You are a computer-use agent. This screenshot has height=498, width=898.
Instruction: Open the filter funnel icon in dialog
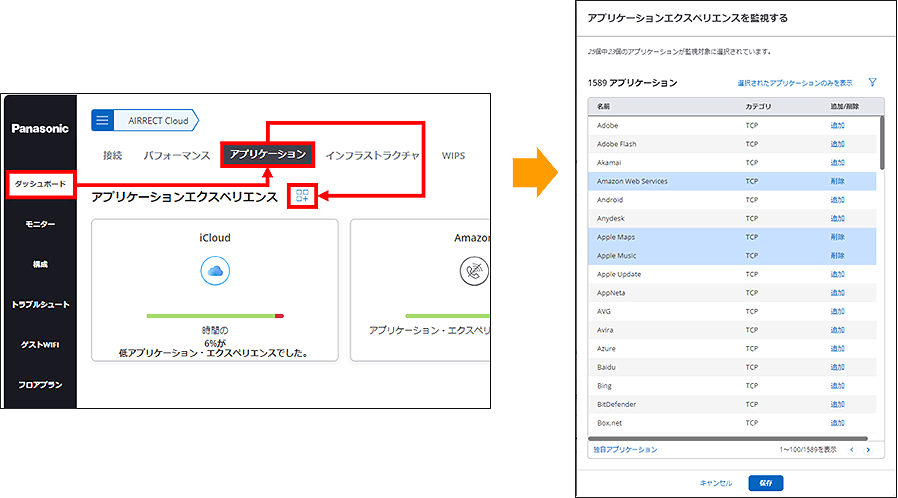click(872, 82)
